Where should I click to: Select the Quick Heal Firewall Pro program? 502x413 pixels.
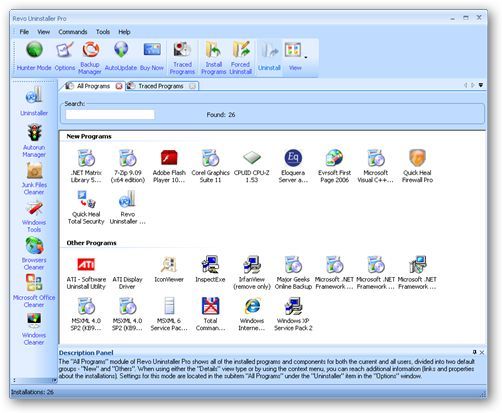(x=417, y=166)
